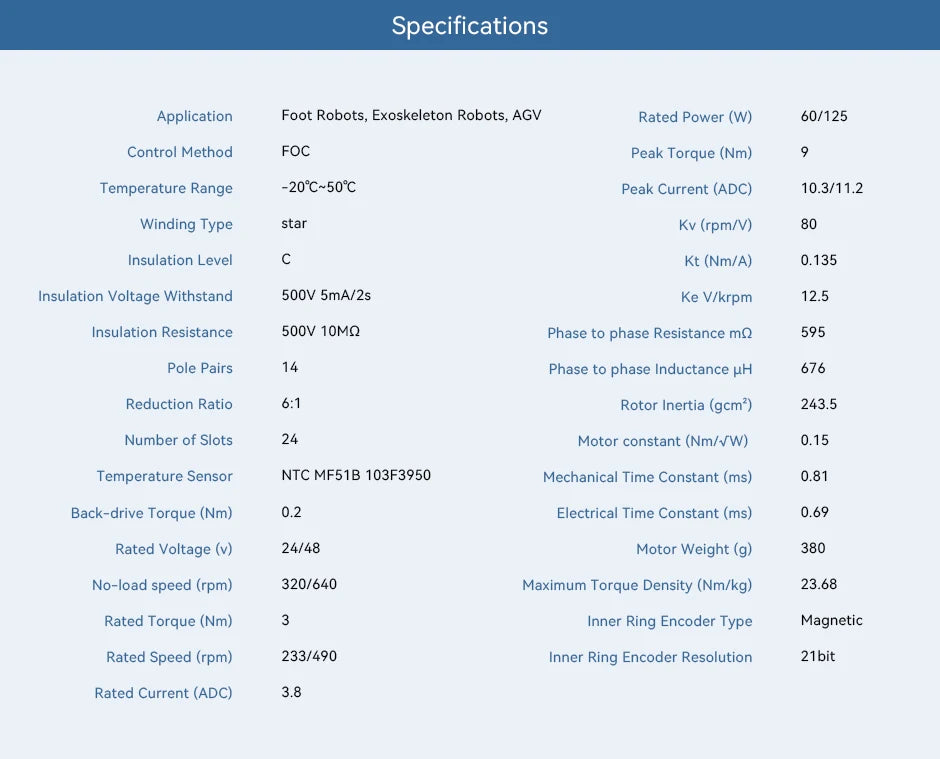
Task: Select the Rotor Inertia value 243.5
Action: click(818, 404)
